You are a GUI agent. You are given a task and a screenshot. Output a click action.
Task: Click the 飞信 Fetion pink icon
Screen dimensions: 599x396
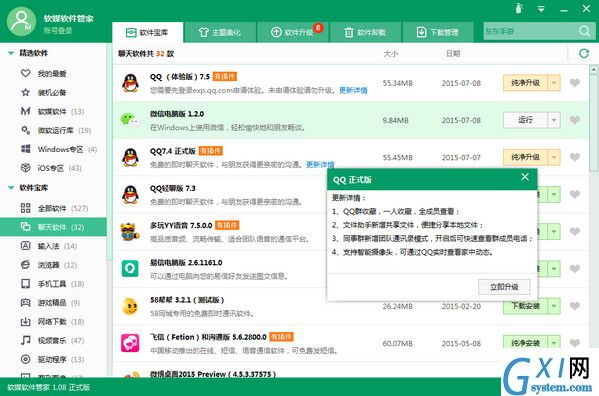[130, 343]
